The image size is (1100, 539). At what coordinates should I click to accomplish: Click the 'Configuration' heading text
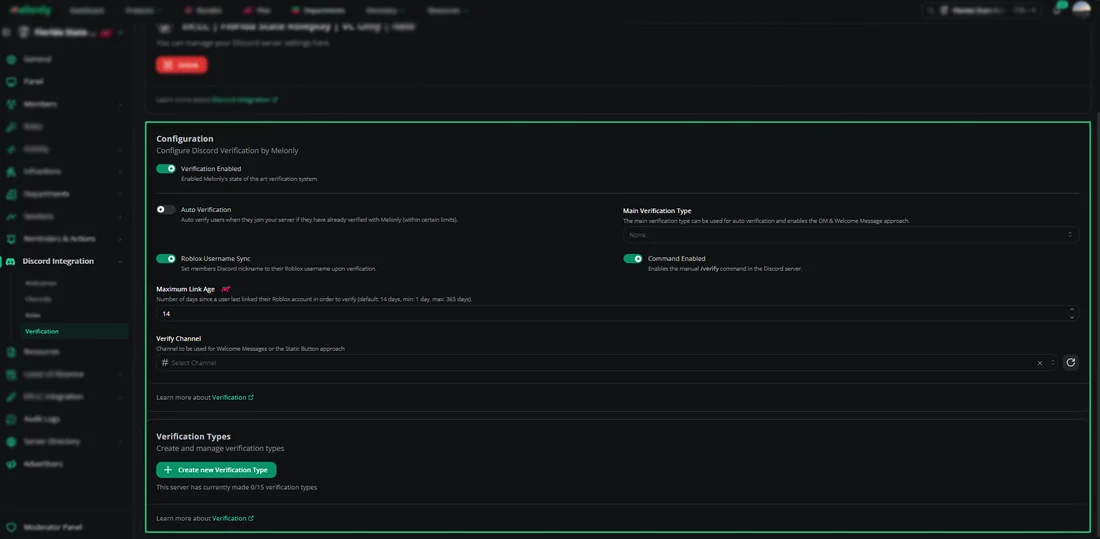tap(185, 139)
